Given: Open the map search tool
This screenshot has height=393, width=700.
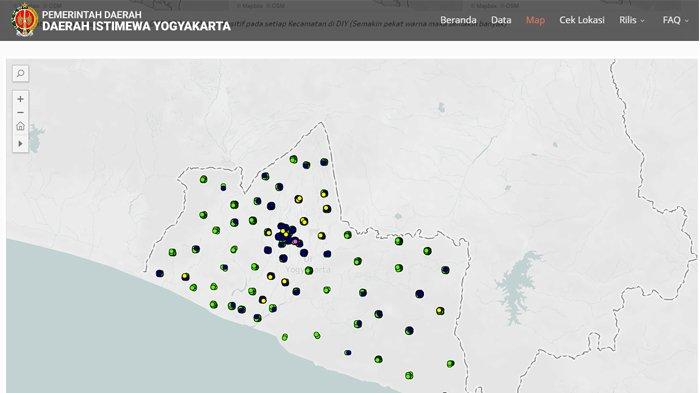Looking at the screenshot, I should [x=21, y=73].
